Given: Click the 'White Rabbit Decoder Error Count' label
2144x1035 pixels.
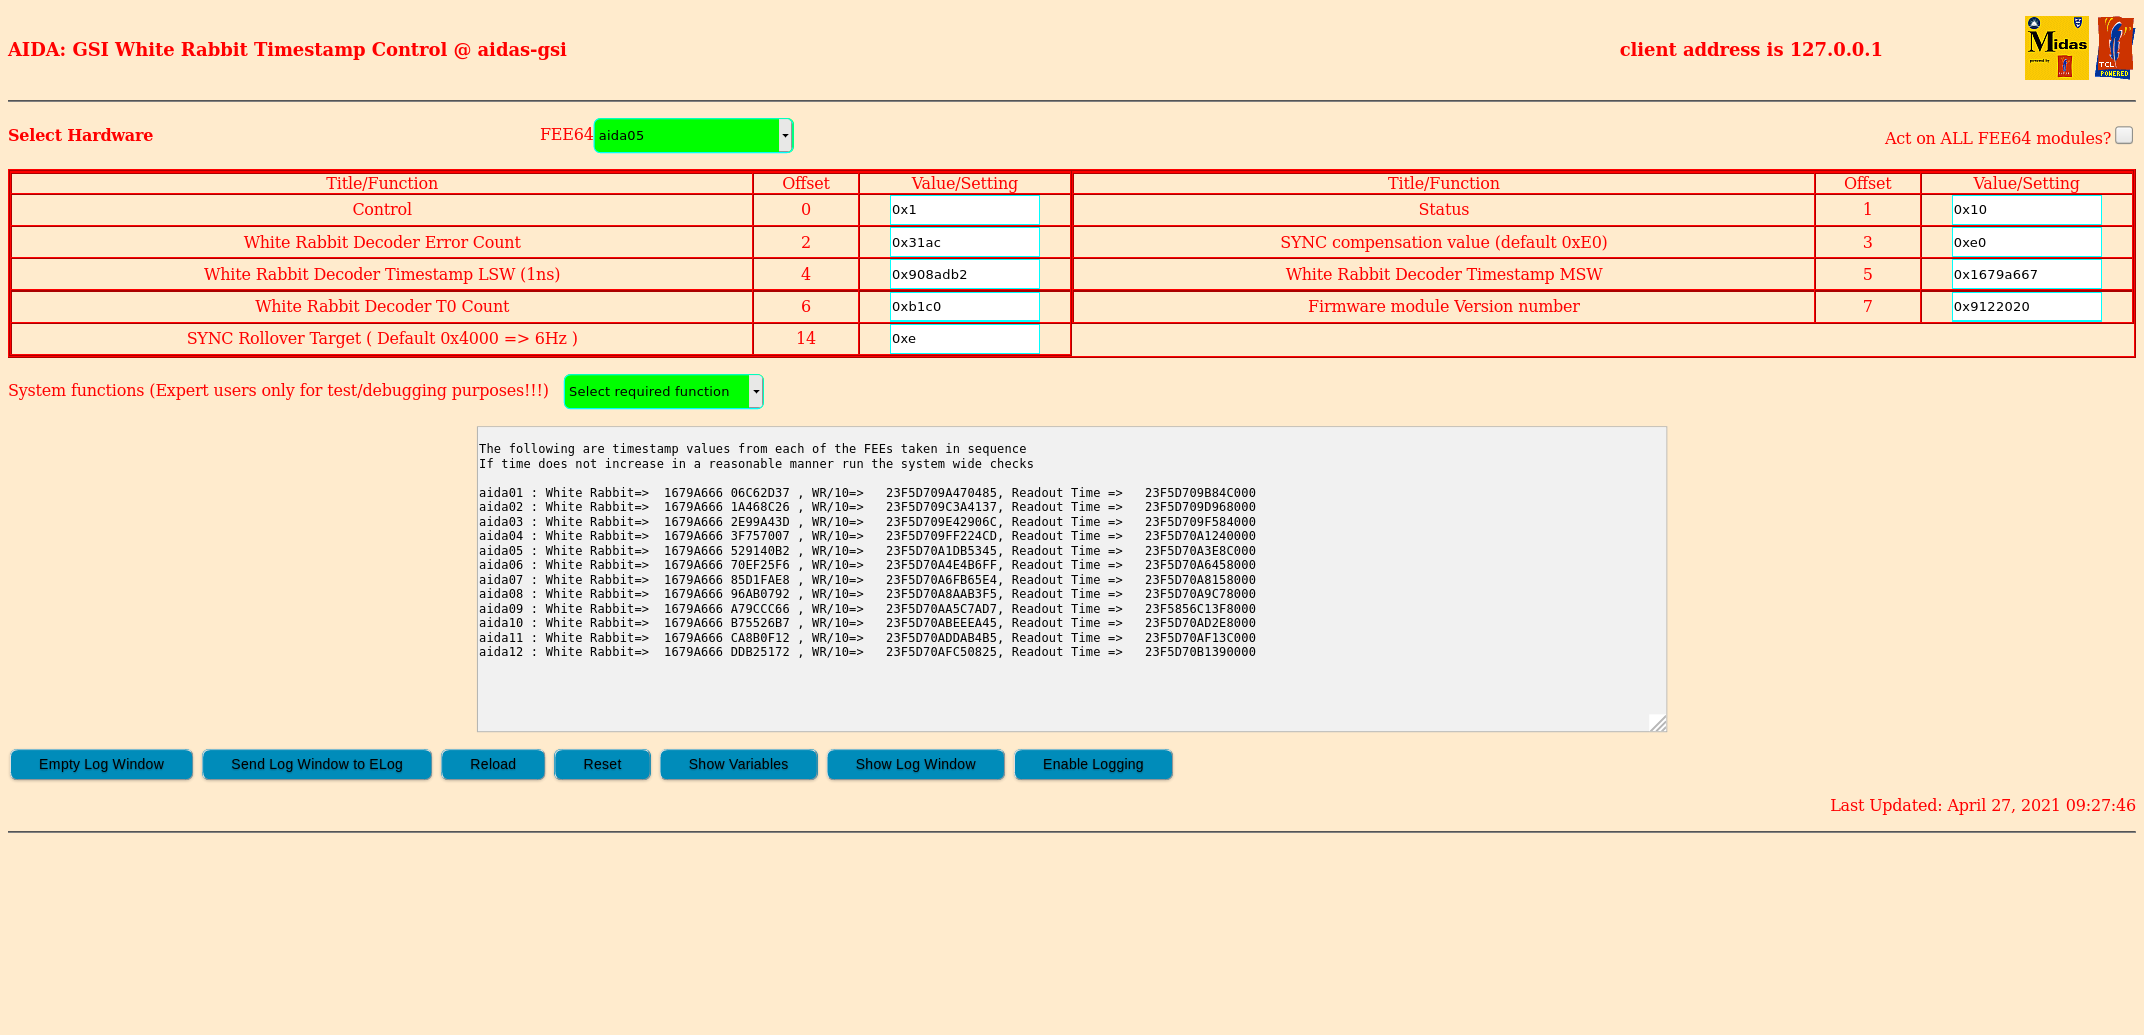Looking at the screenshot, I should click(x=382, y=242).
